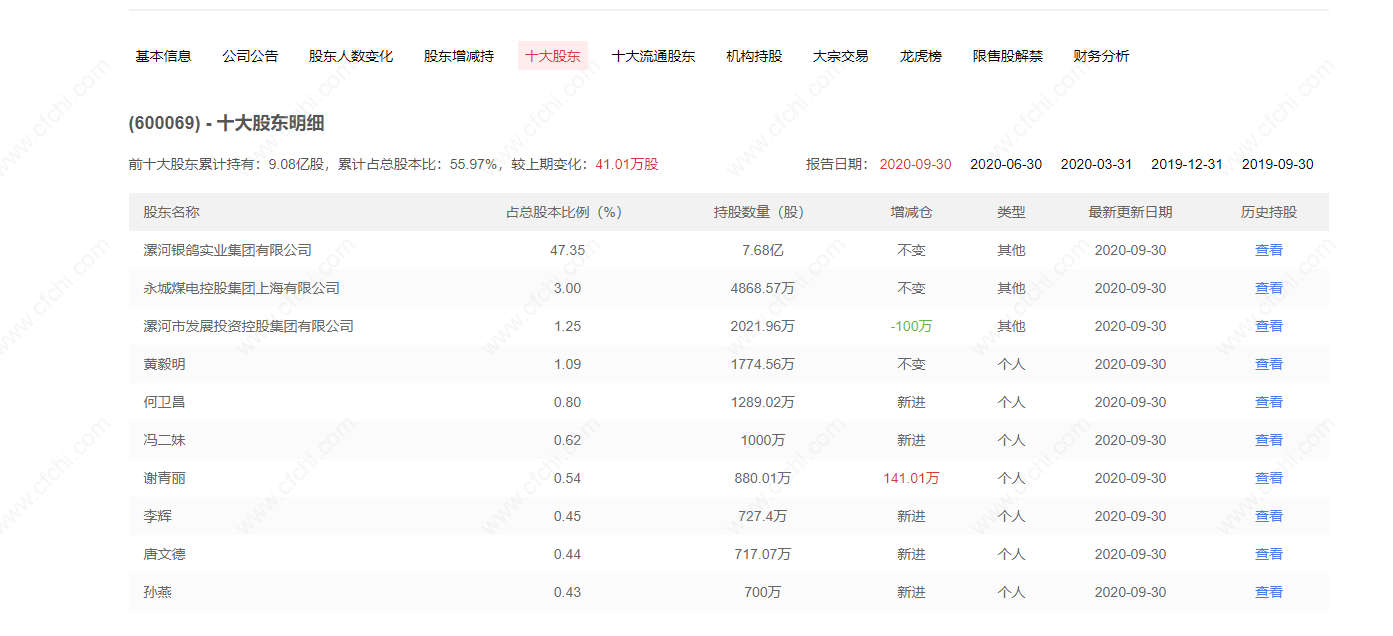
Task: Open the 限售股解禁 tab
Action: 1008,56
